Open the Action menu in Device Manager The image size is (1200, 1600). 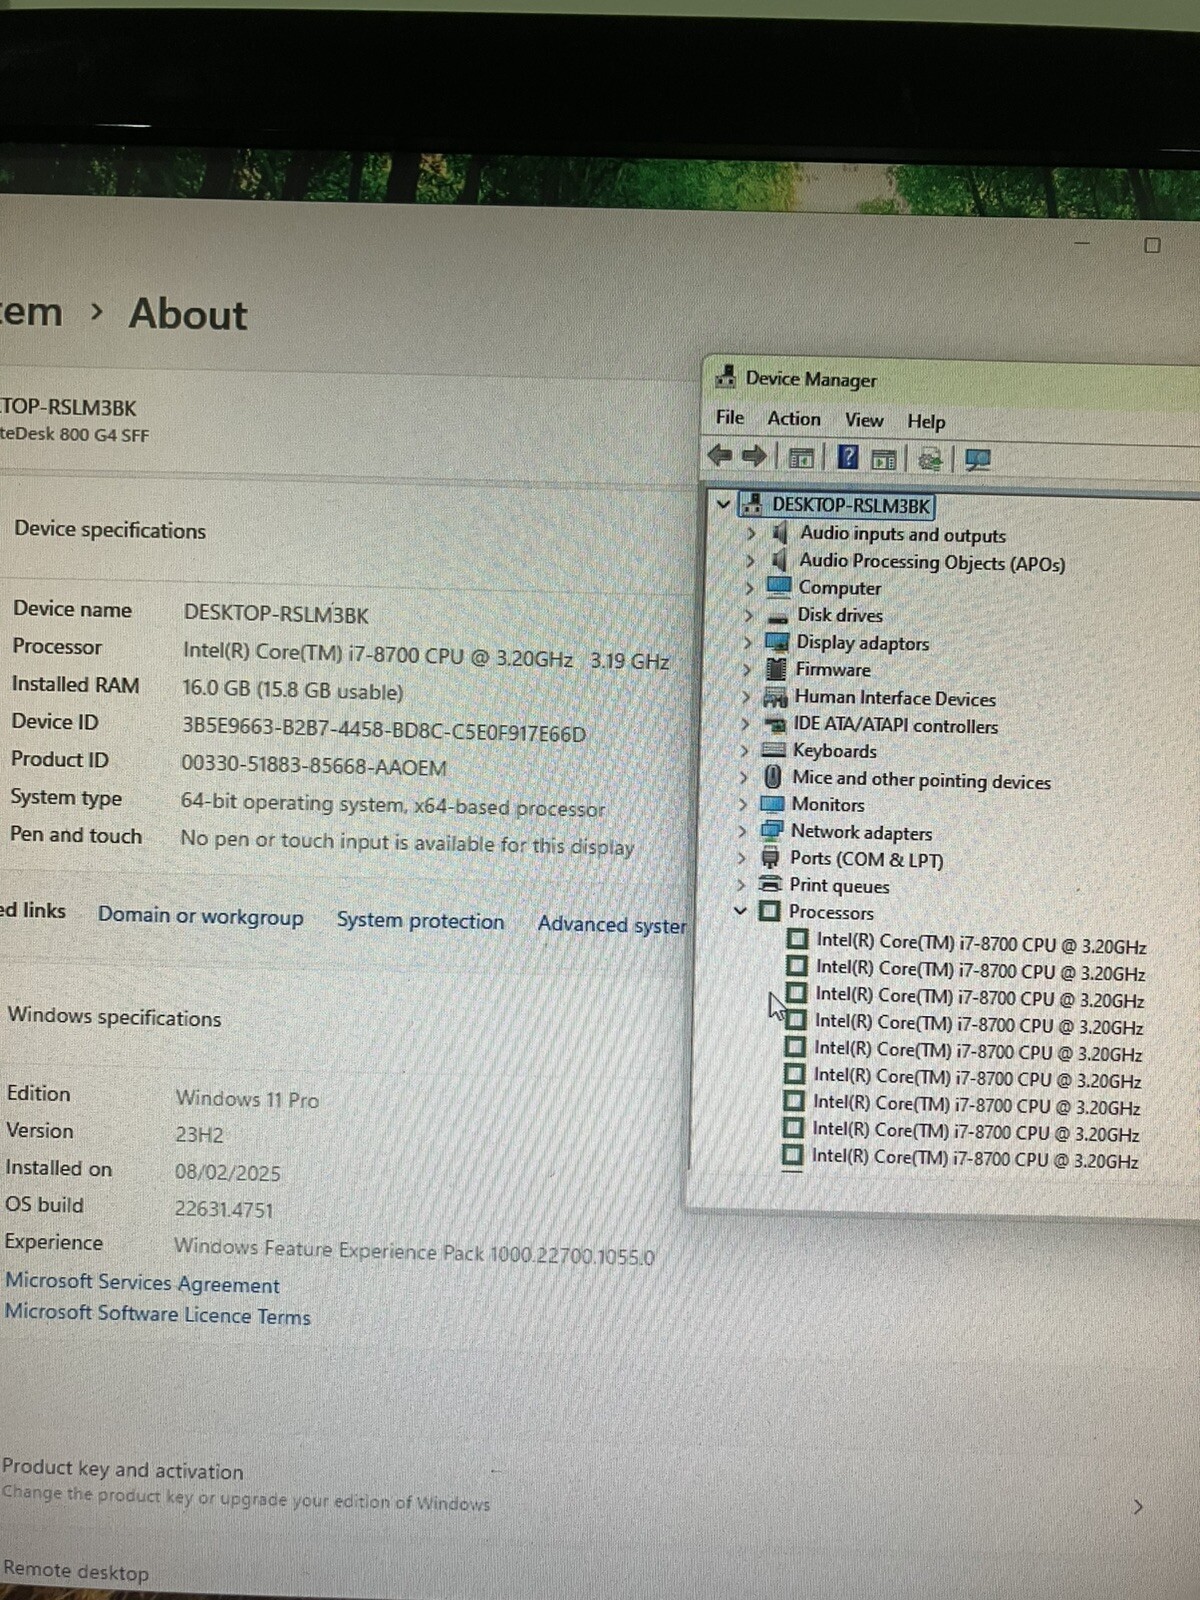pos(794,418)
